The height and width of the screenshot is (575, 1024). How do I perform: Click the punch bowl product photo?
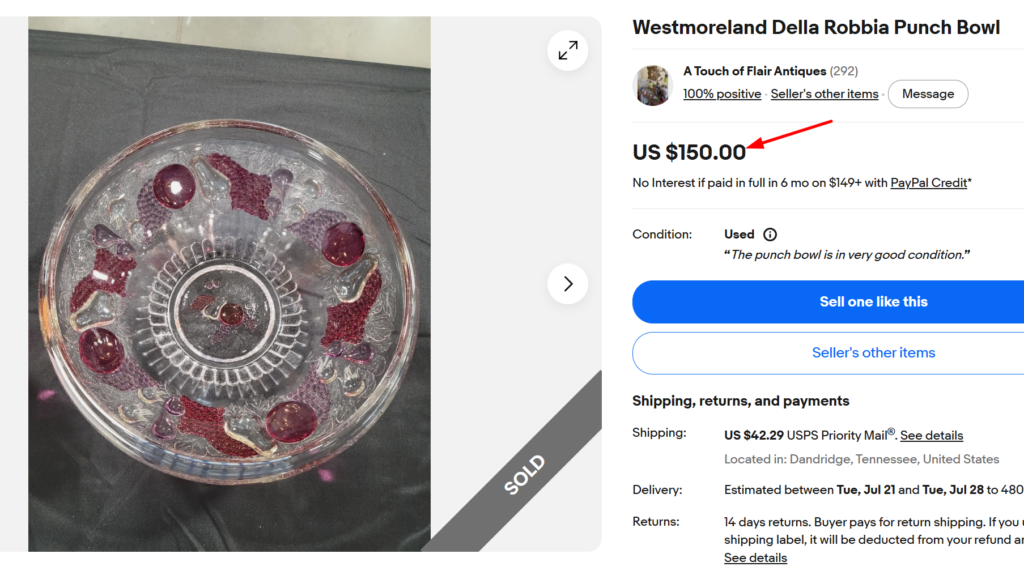(229, 284)
